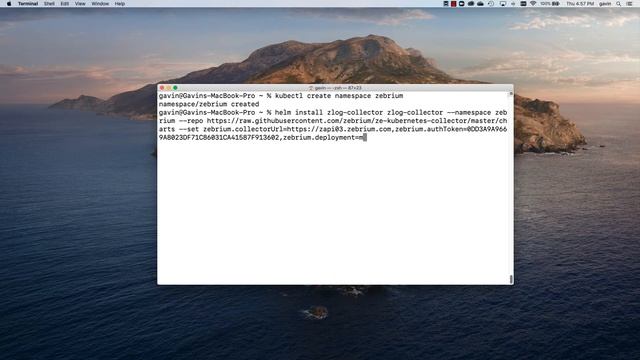Zoom Terminal with green button
This screenshot has height=360, width=640.
(175, 88)
